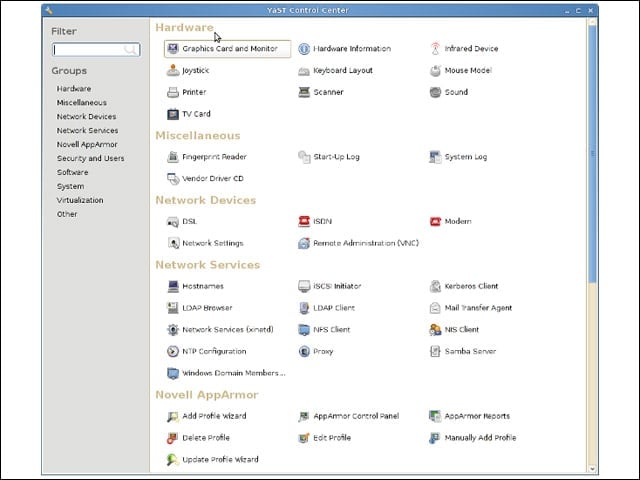The image size is (640, 480).
Task: Open Remote Administration (VNC) icon
Action: tap(304, 243)
